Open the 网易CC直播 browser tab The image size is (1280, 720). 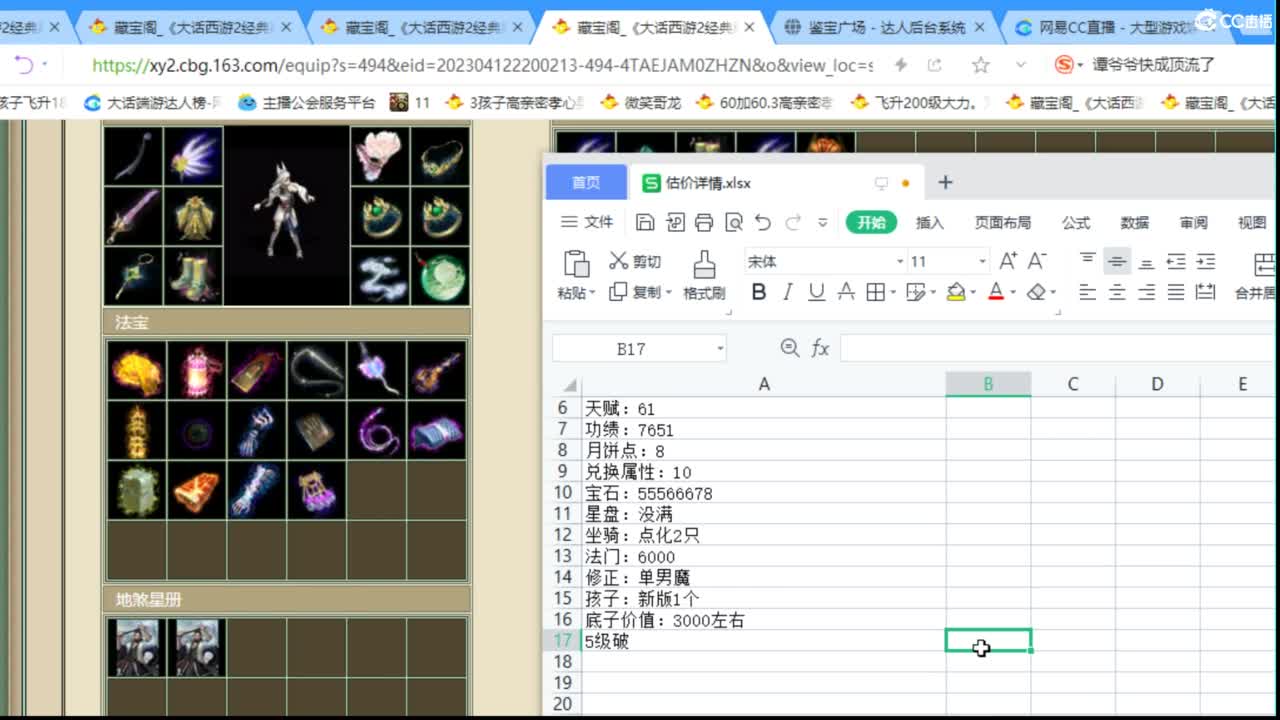[x=1110, y=28]
